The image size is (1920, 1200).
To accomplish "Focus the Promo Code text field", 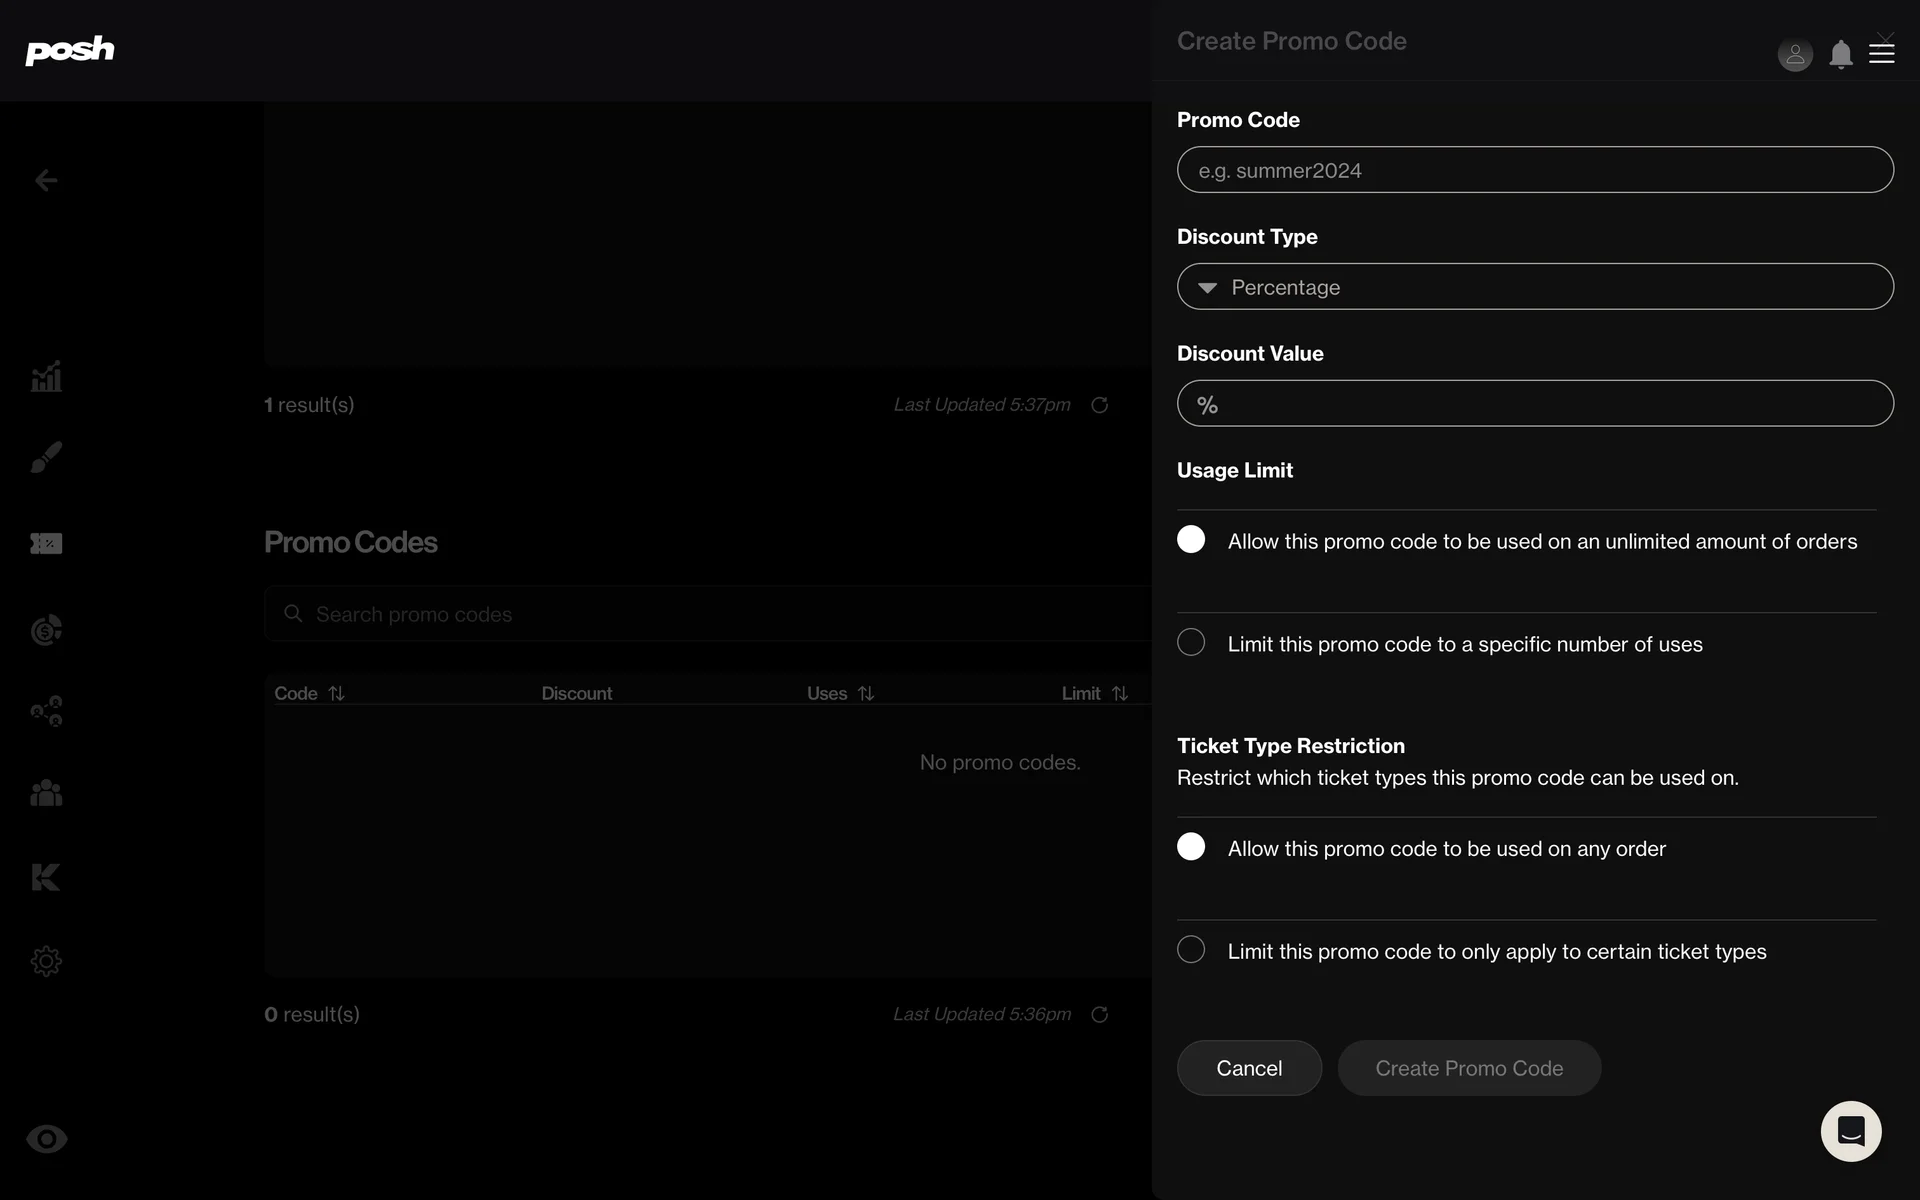I will [x=1534, y=170].
